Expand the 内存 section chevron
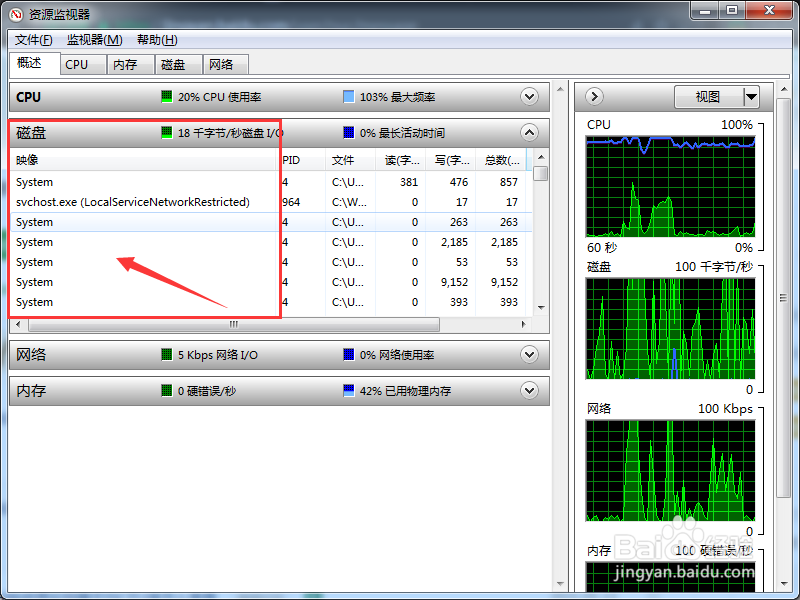This screenshot has width=800, height=600. [x=529, y=390]
